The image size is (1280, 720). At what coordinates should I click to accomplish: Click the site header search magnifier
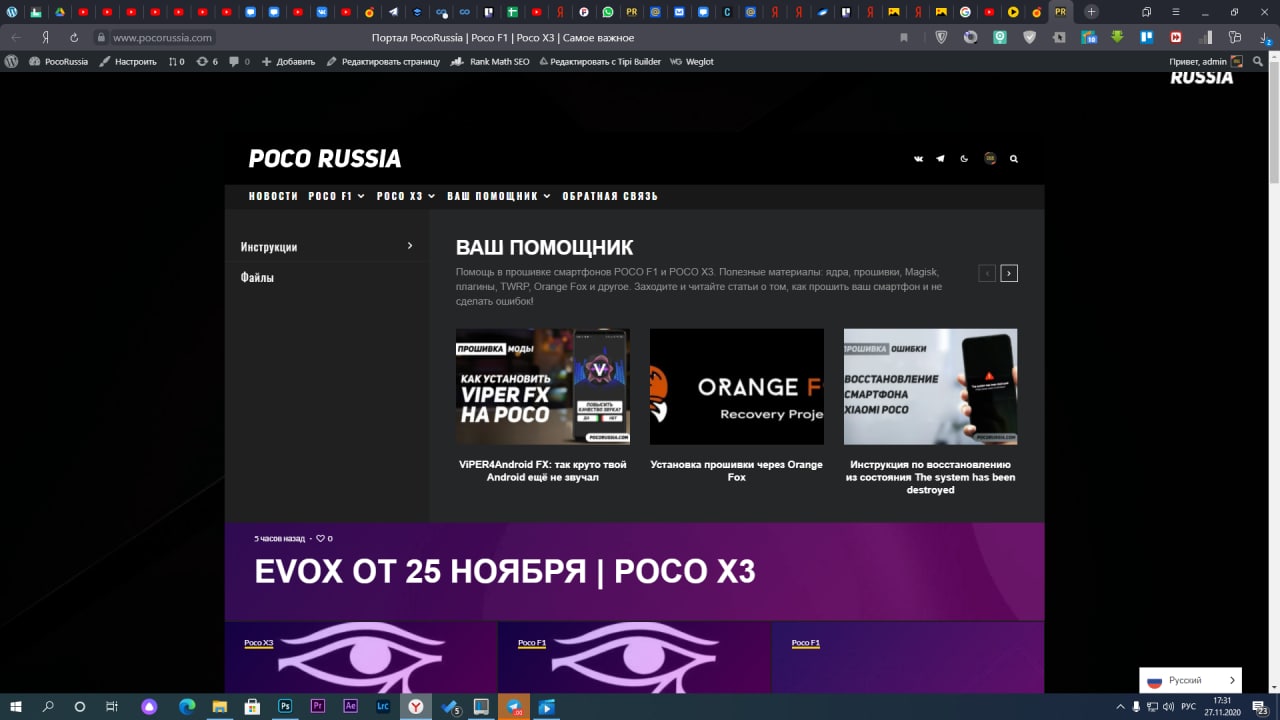pos(1014,158)
